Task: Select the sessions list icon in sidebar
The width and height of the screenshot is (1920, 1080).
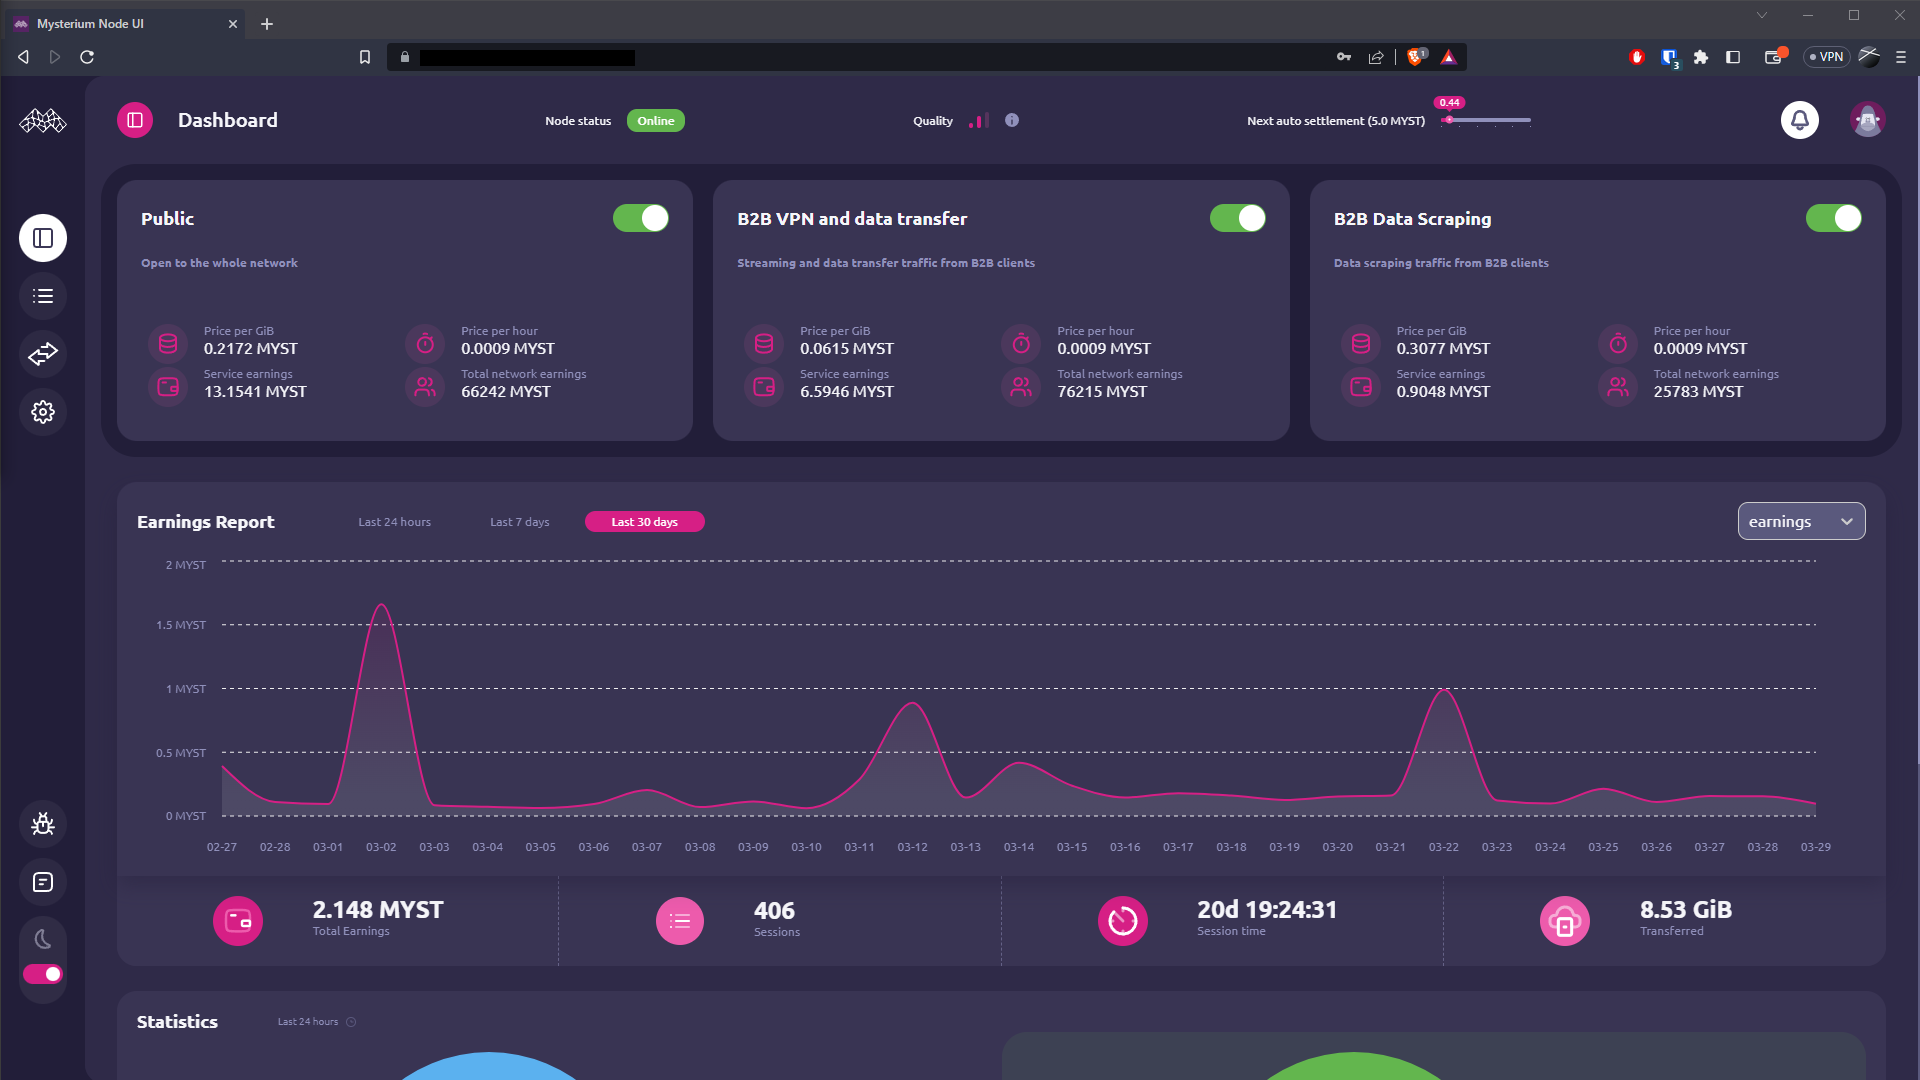Action: [x=42, y=295]
